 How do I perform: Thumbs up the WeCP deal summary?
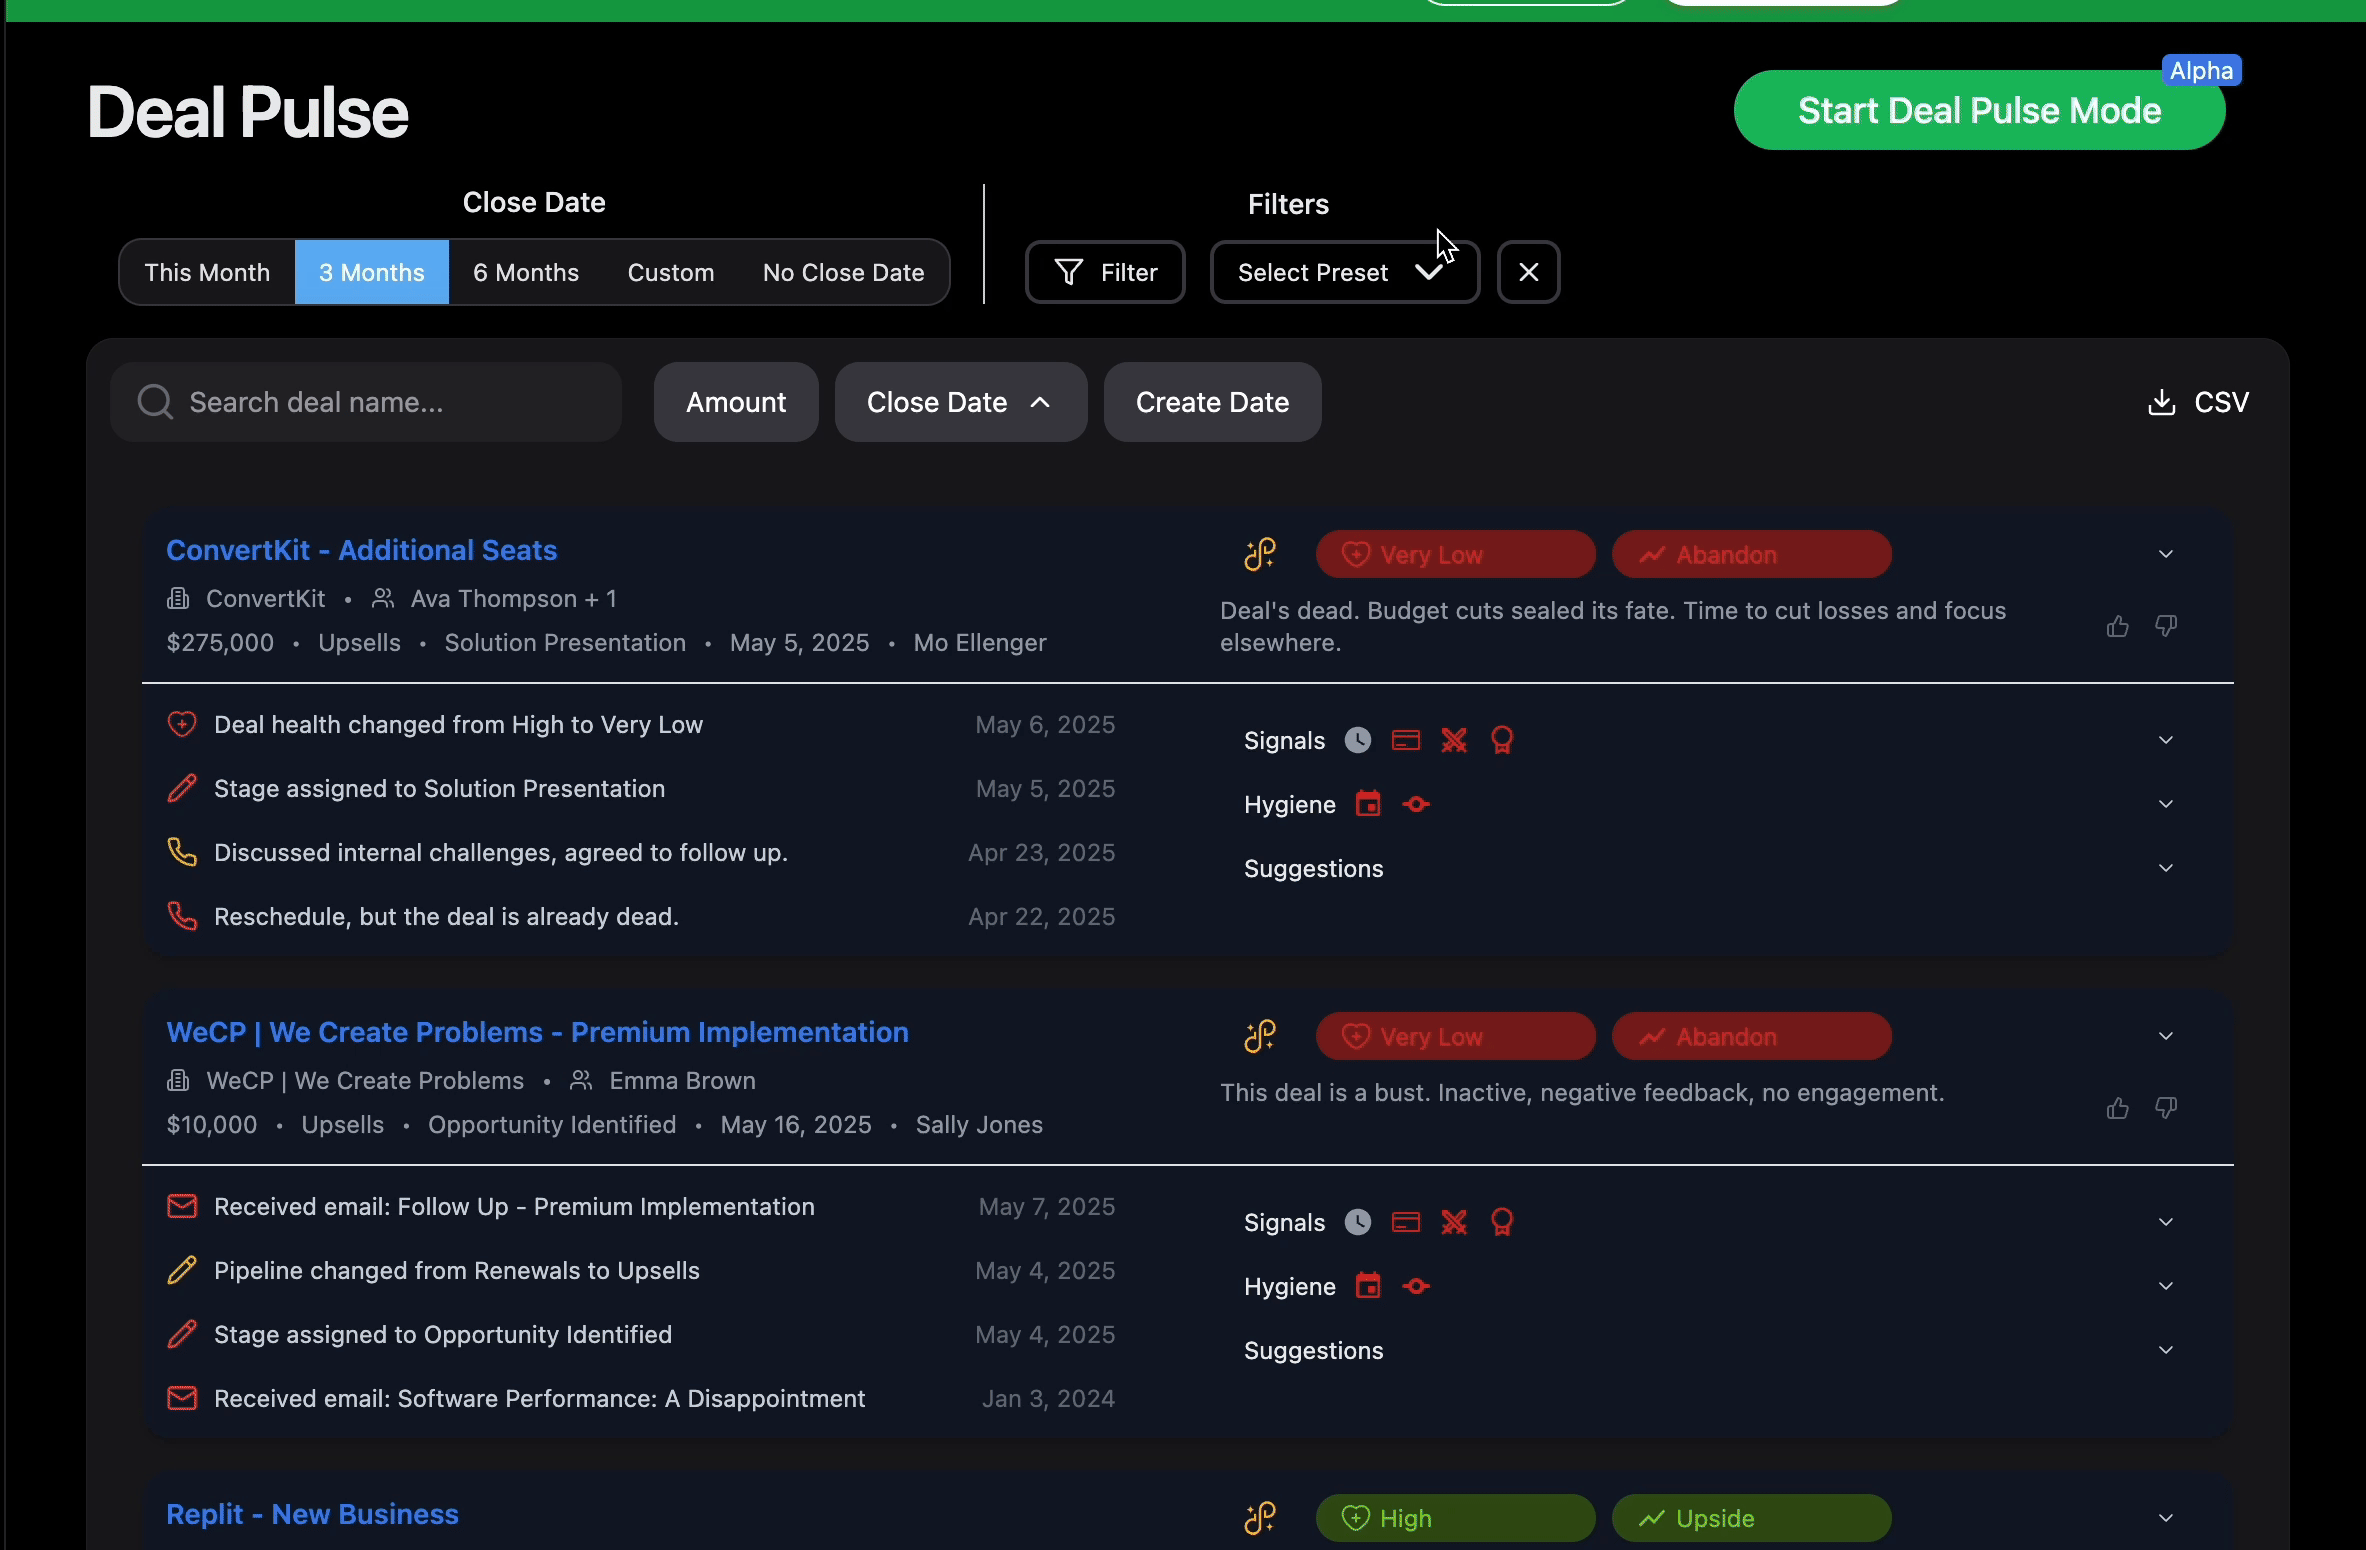point(2117,1108)
